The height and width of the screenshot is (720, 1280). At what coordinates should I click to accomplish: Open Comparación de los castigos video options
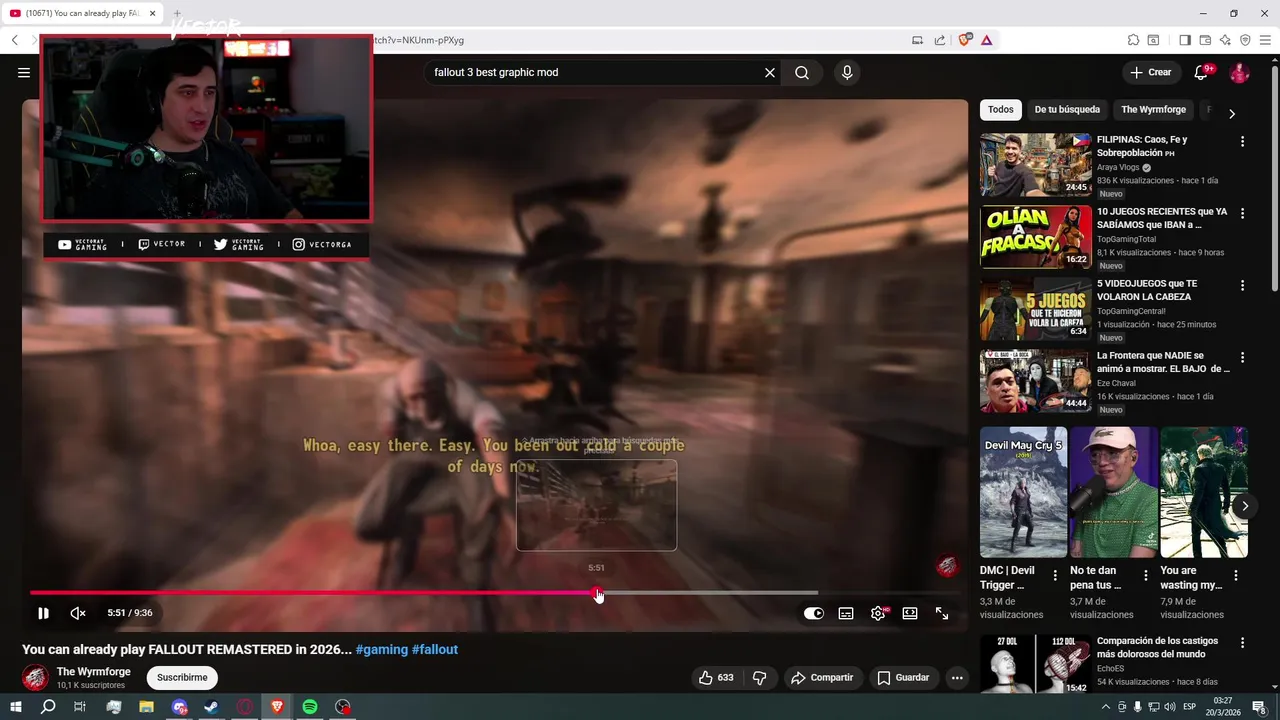1243,642
